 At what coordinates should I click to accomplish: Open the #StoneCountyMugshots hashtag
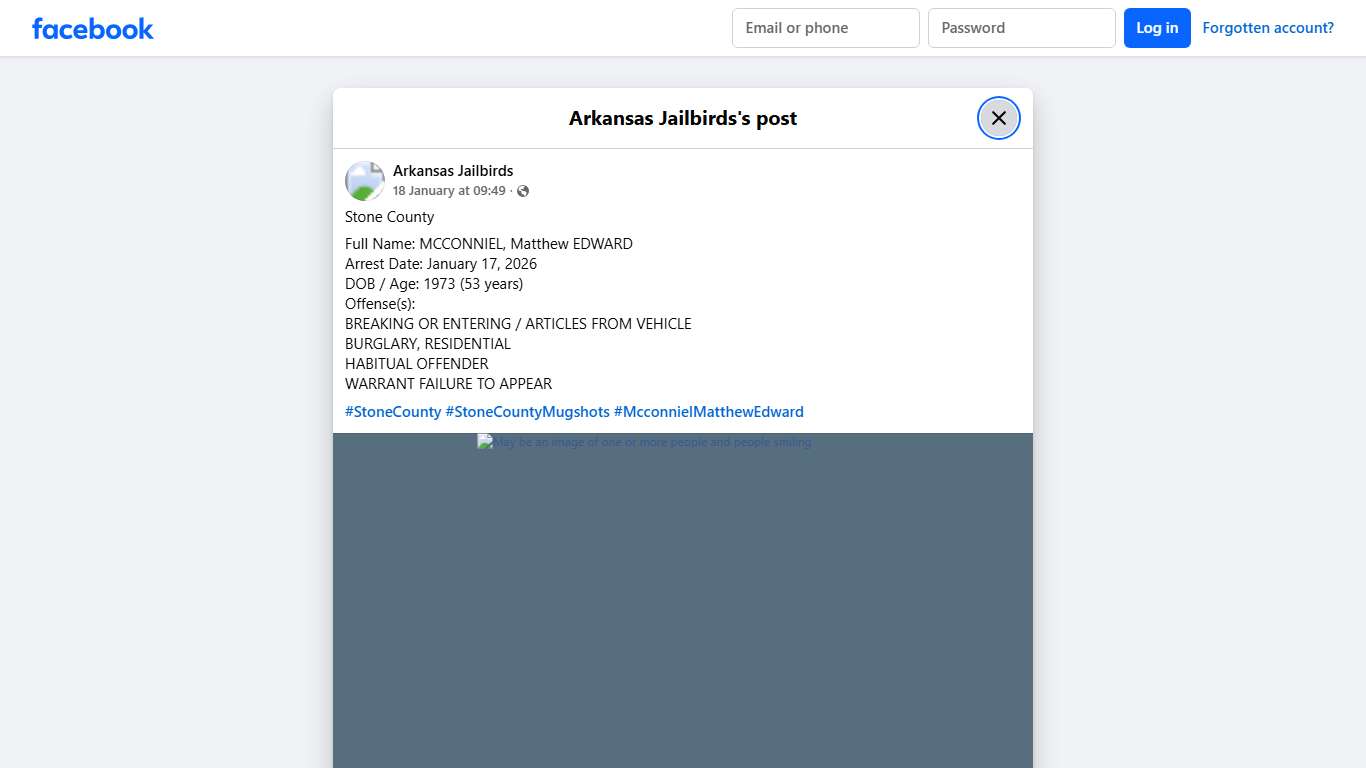[x=527, y=412]
